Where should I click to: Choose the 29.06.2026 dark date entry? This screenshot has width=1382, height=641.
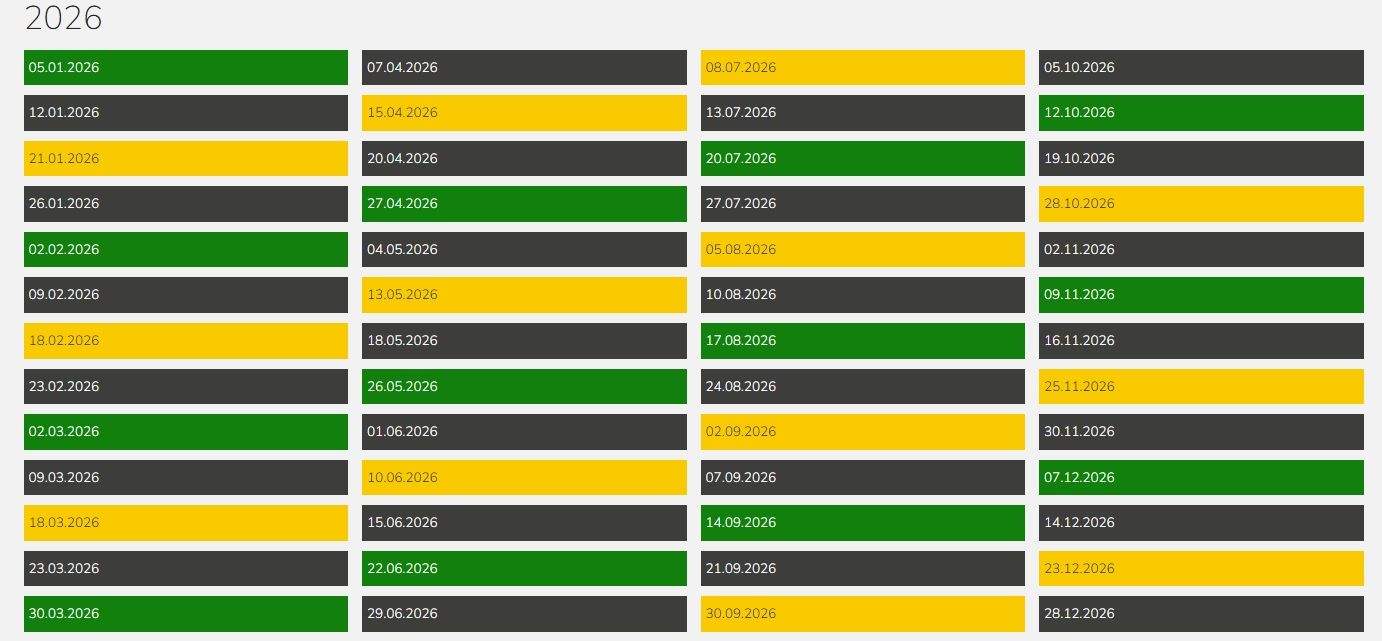pos(524,613)
